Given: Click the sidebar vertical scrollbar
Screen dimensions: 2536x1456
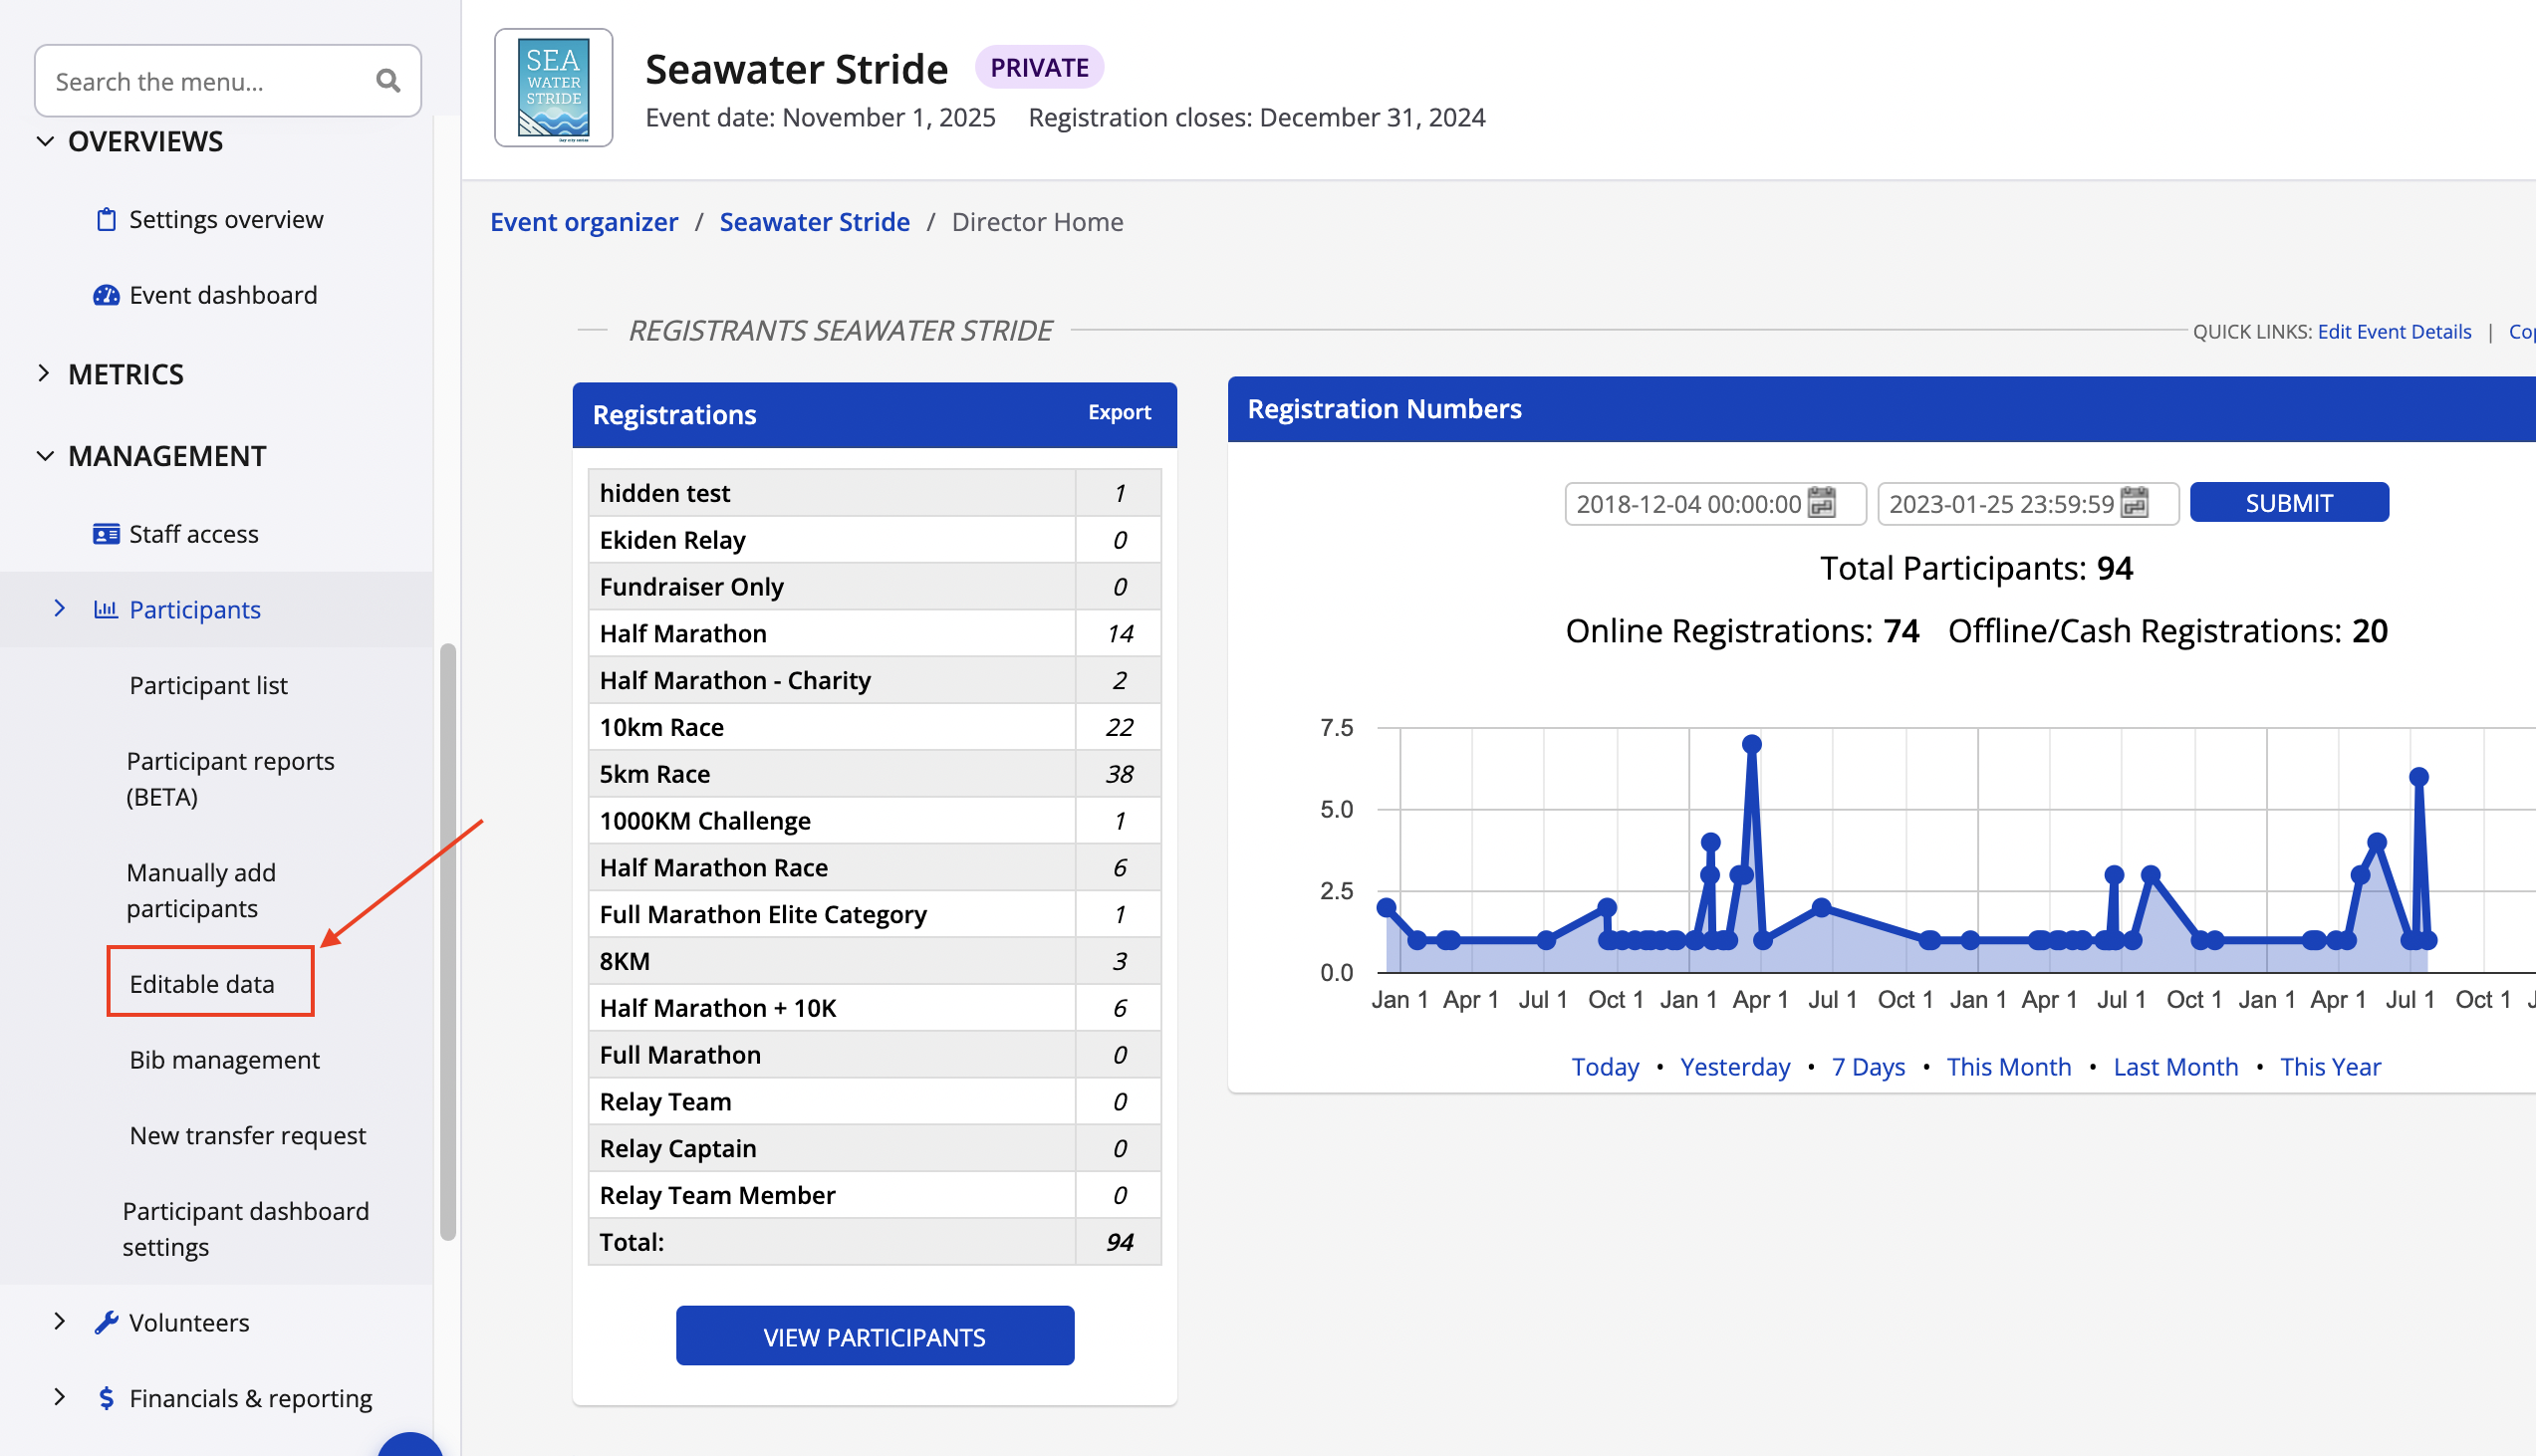Looking at the screenshot, I should click(448, 940).
